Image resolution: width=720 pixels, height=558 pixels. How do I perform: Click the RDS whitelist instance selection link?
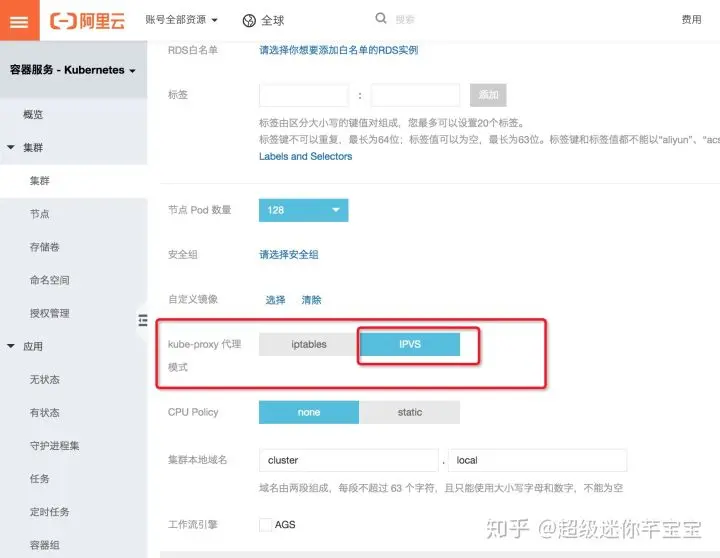pos(338,50)
